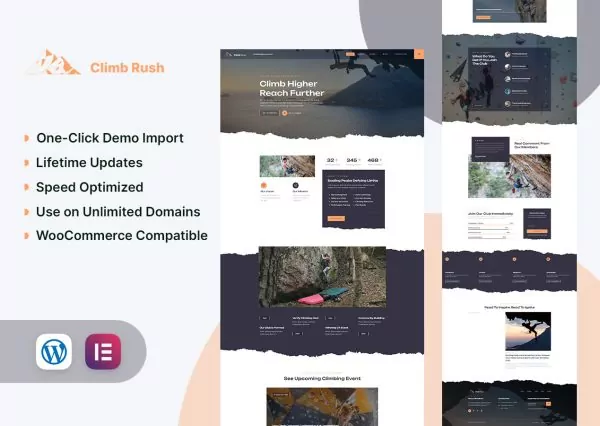Click the orange square button in mockup header corner

point(419,54)
